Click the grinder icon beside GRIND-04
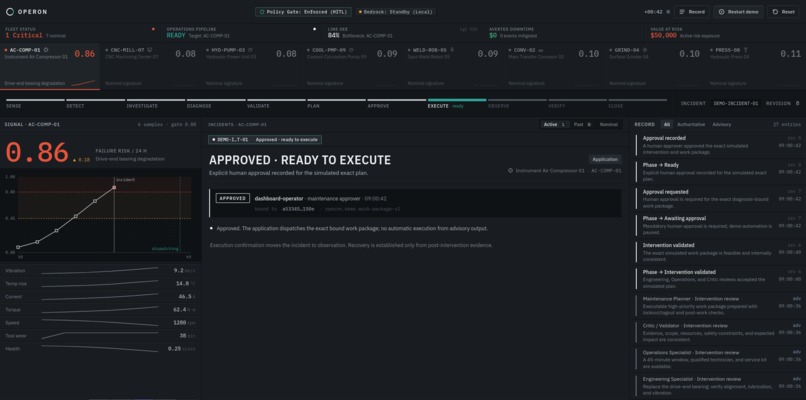 click(x=645, y=50)
